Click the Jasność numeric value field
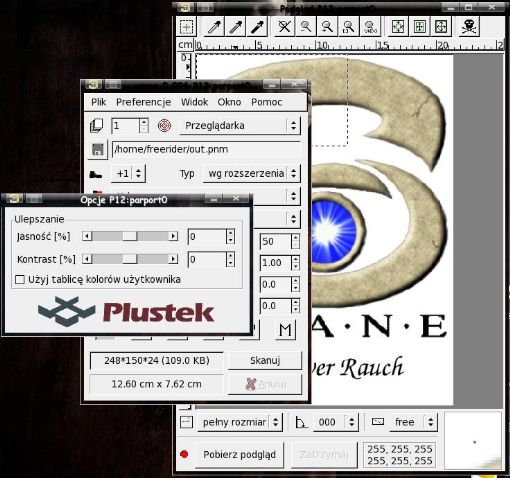The image size is (510, 478). (207, 237)
